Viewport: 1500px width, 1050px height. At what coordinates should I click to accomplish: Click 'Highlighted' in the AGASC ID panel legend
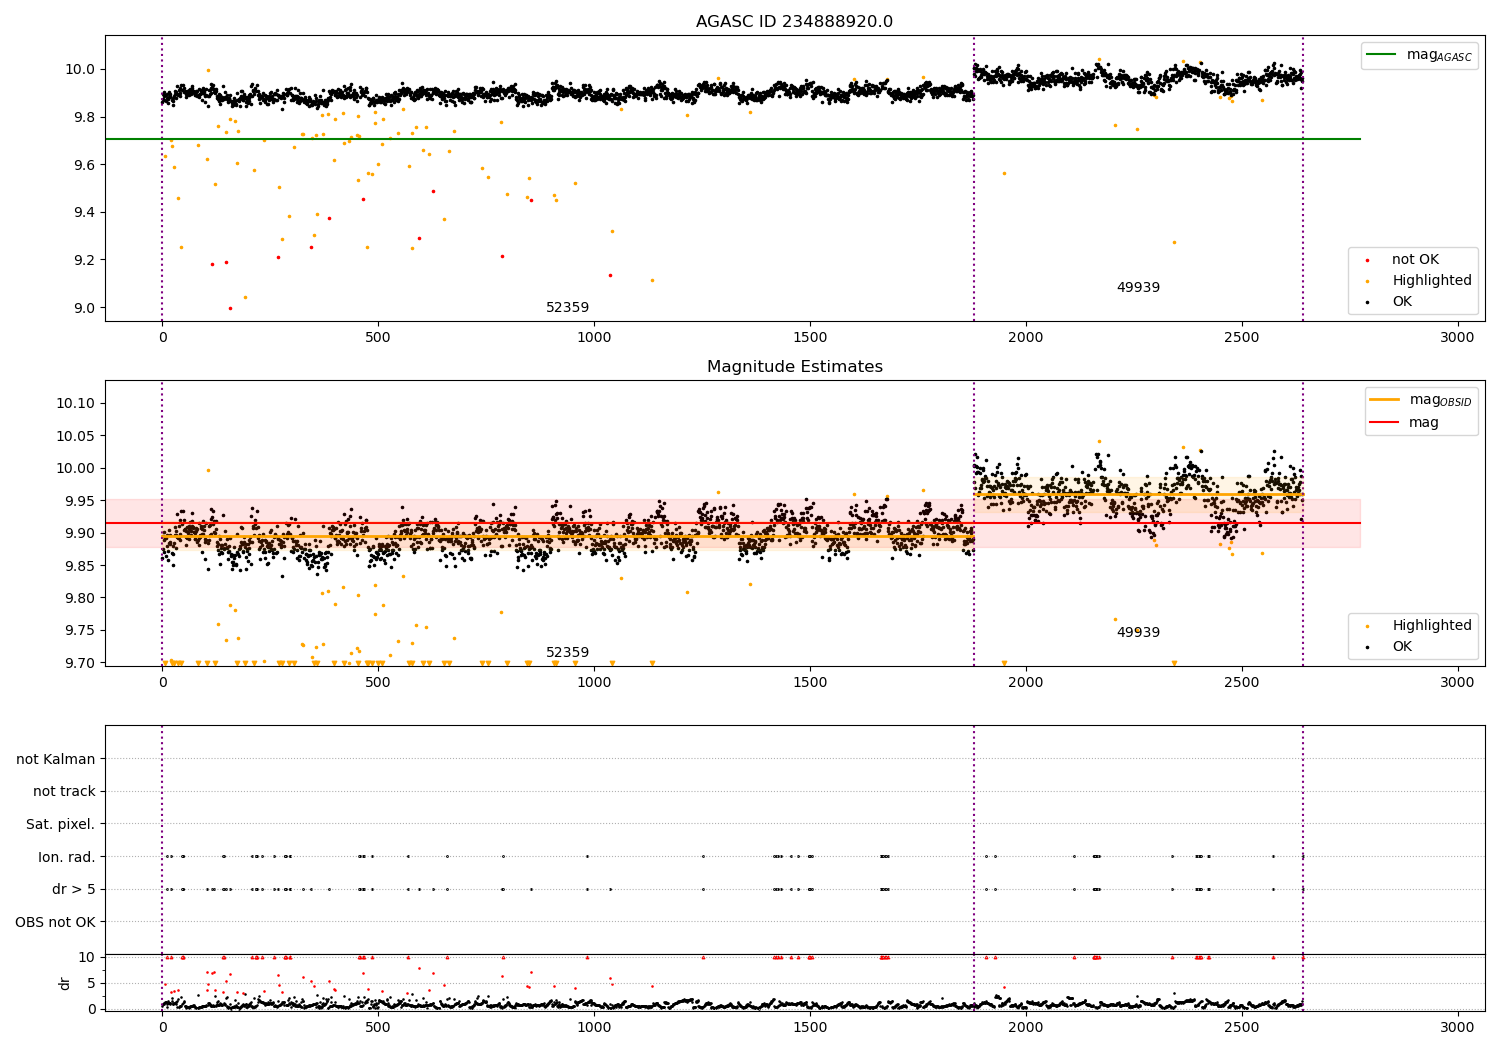[x=1432, y=281]
